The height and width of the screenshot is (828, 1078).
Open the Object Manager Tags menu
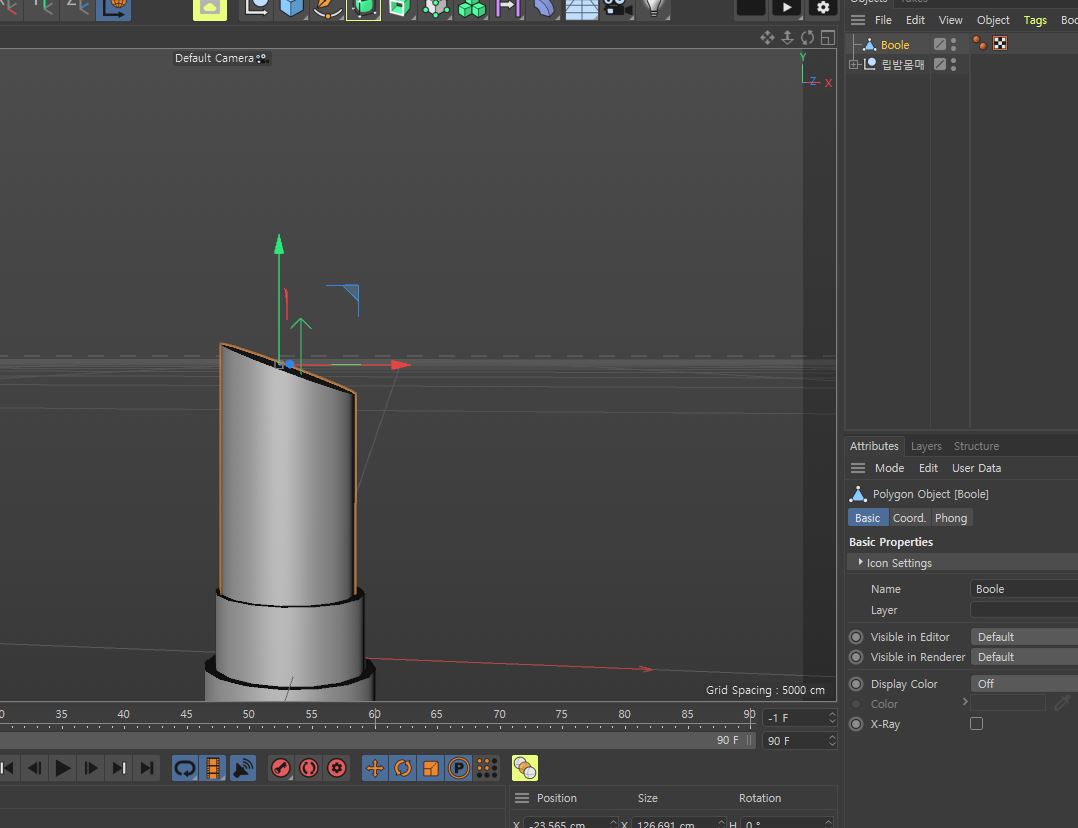tap(1035, 20)
